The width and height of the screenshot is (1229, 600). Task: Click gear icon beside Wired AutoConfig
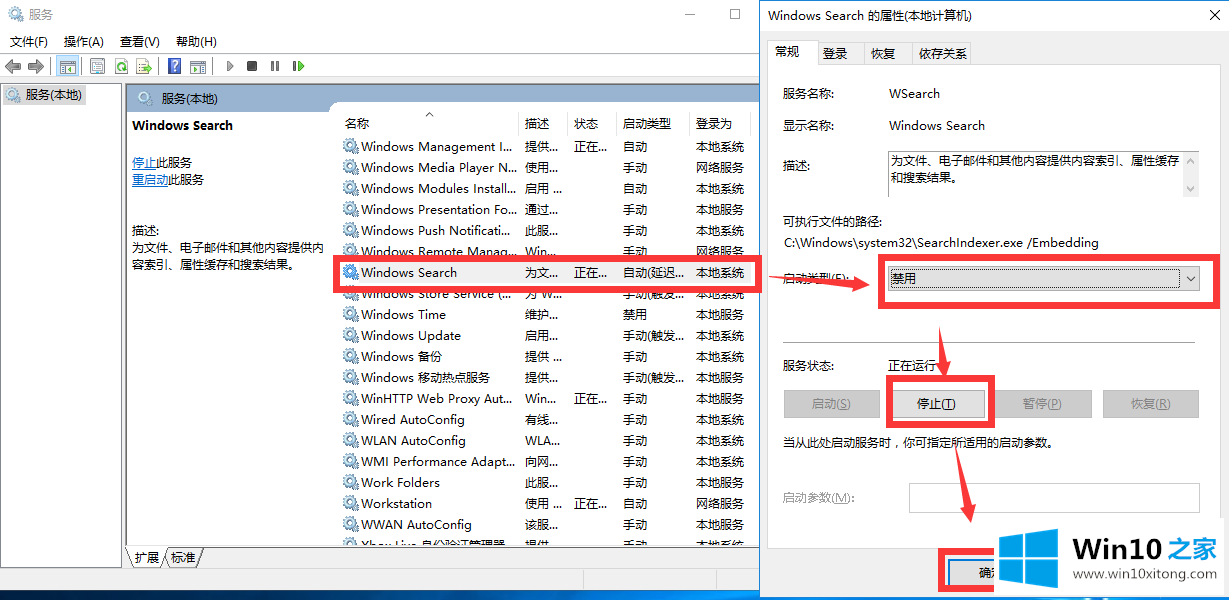(350, 419)
